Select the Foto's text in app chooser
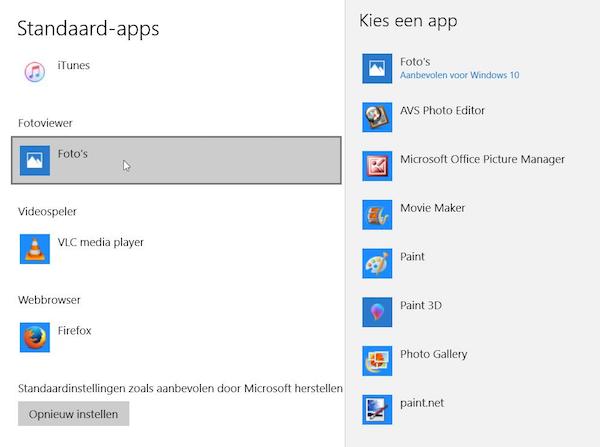Image resolution: width=600 pixels, height=447 pixels. coord(415,62)
